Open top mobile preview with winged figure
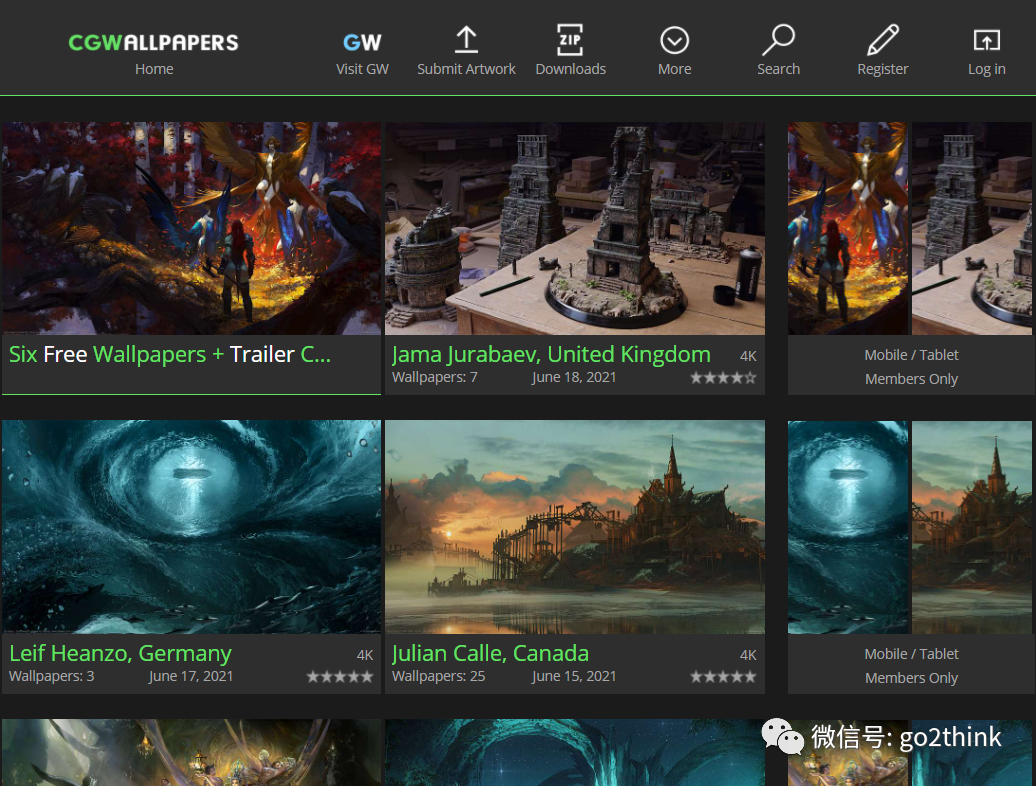 coord(848,228)
